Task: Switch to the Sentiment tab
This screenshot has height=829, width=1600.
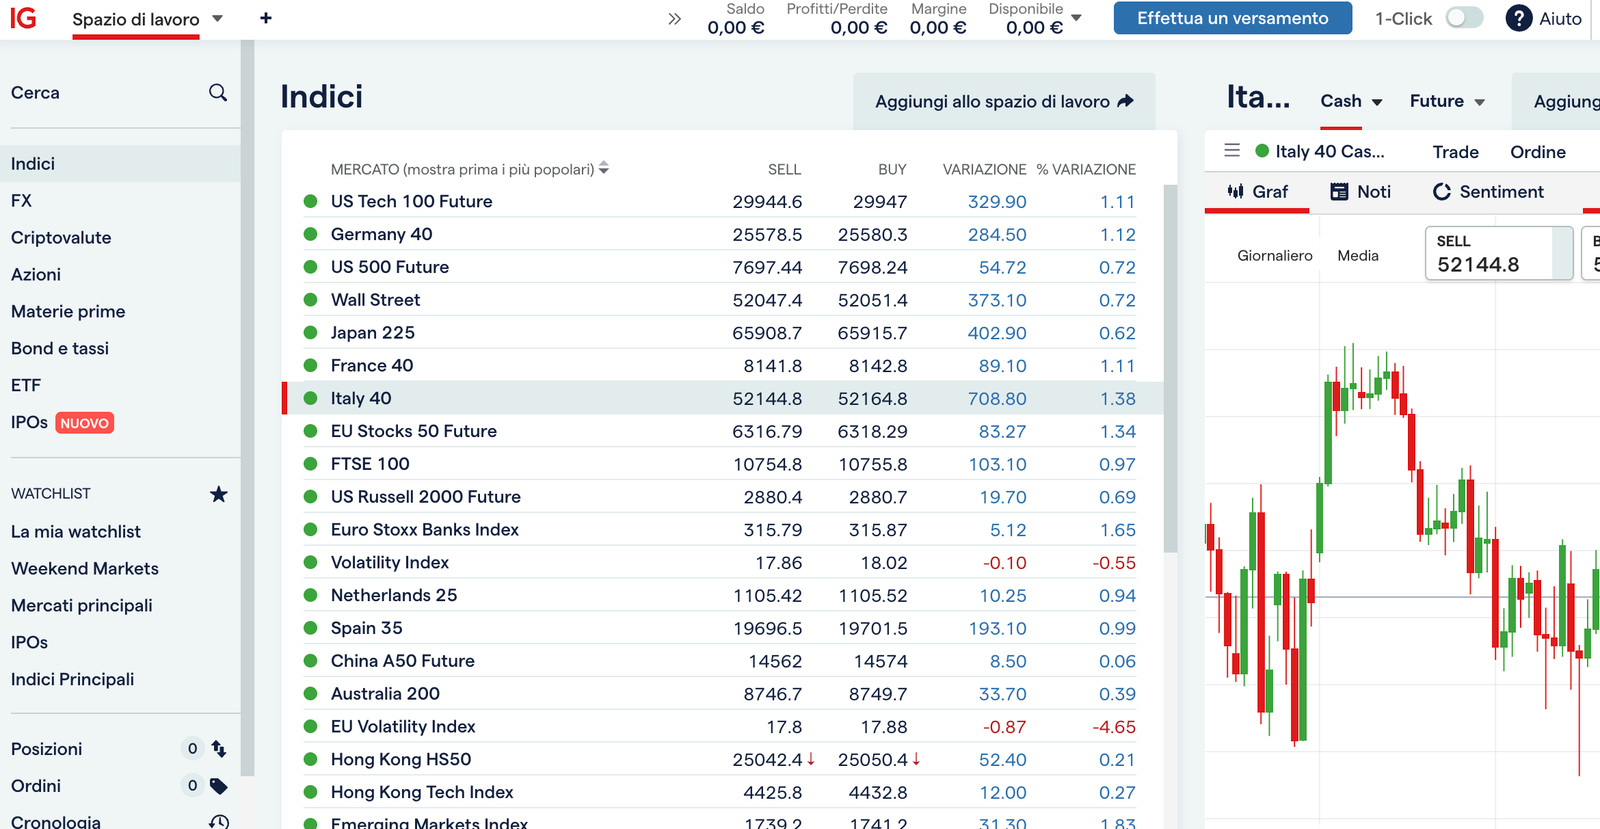Action: (1488, 192)
